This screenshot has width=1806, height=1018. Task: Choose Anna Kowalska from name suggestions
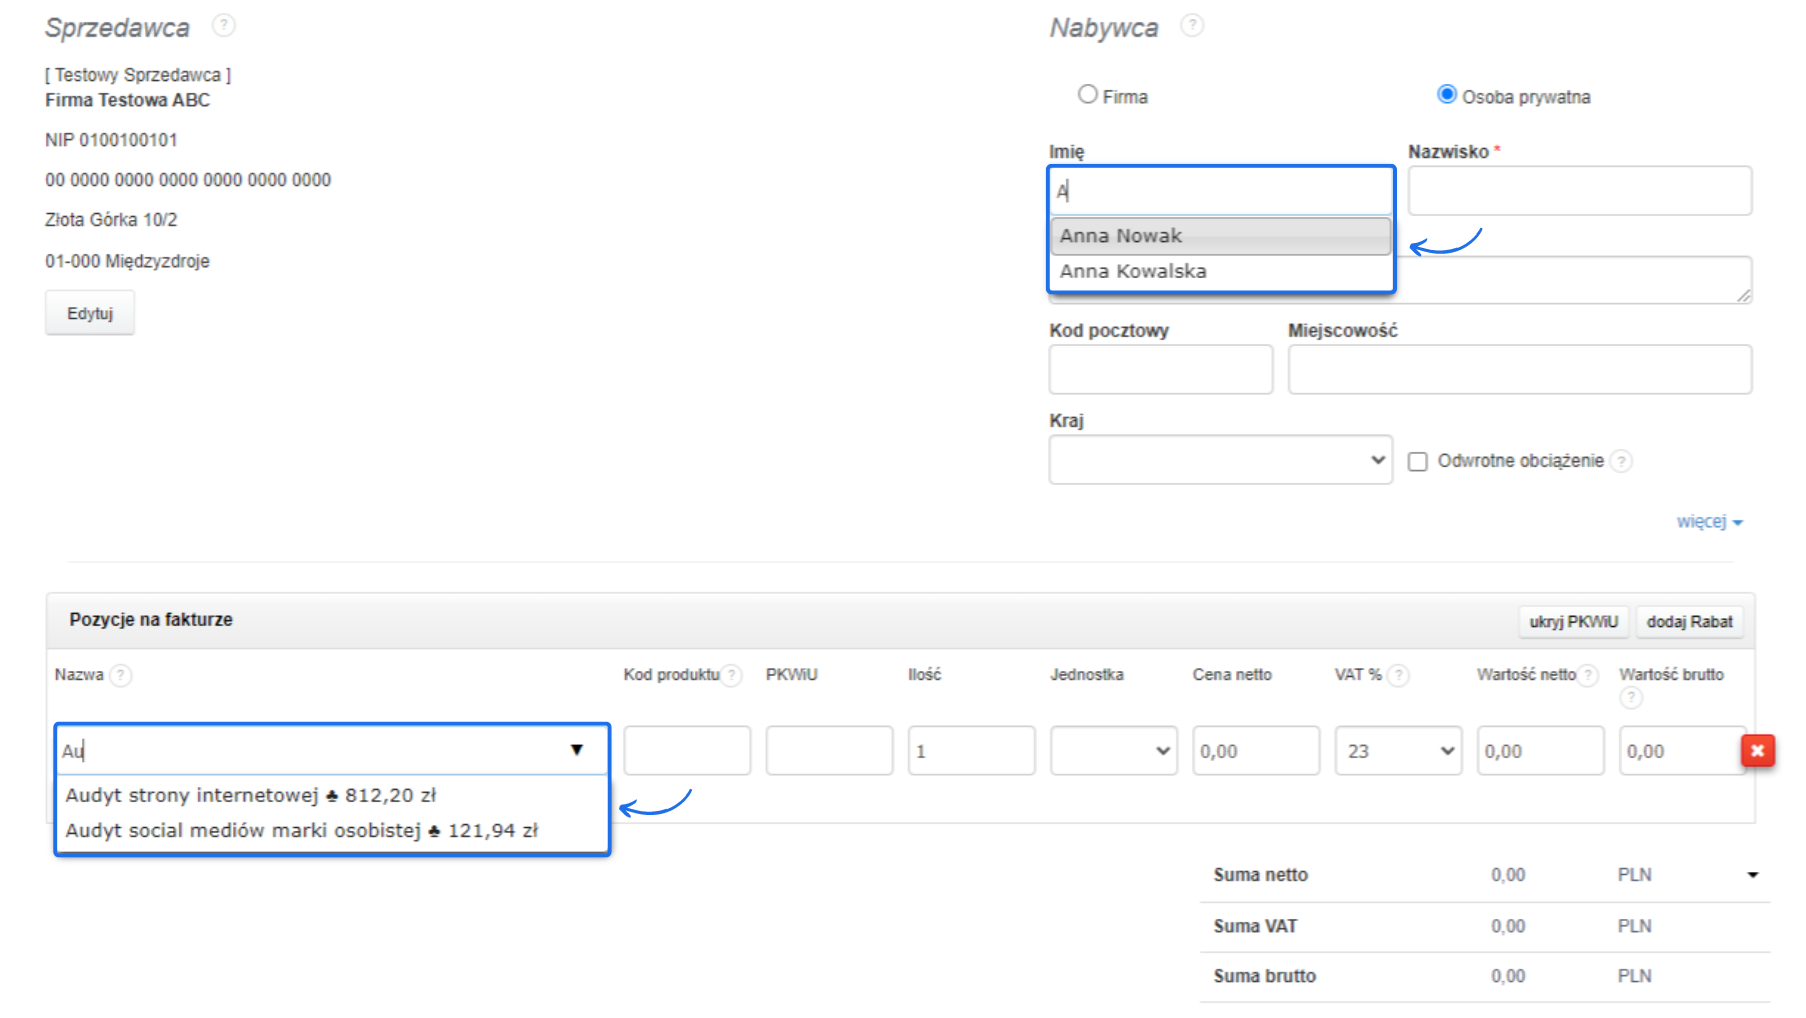tap(1133, 271)
